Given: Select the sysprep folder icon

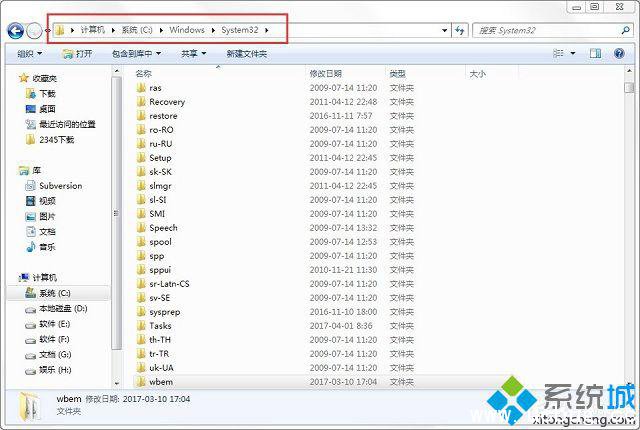Looking at the screenshot, I should click(141, 312).
